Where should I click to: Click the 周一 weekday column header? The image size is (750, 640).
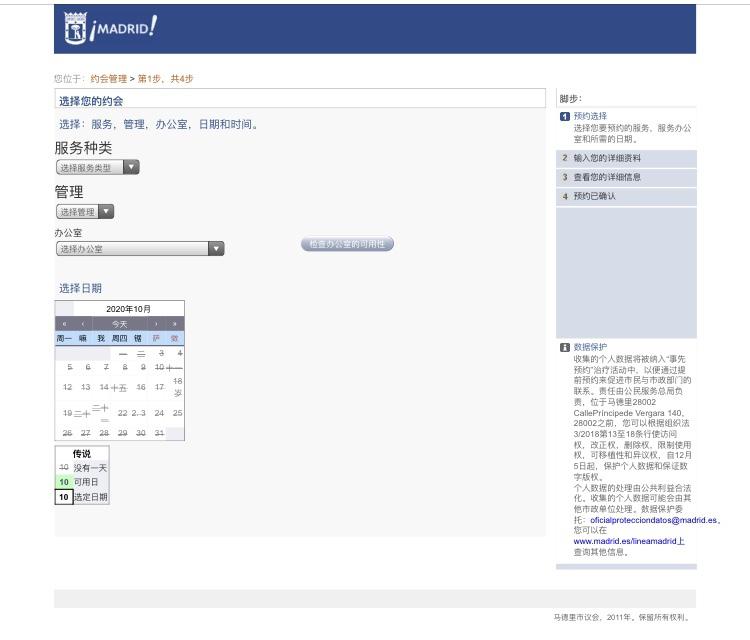click(x=64, y=338)
